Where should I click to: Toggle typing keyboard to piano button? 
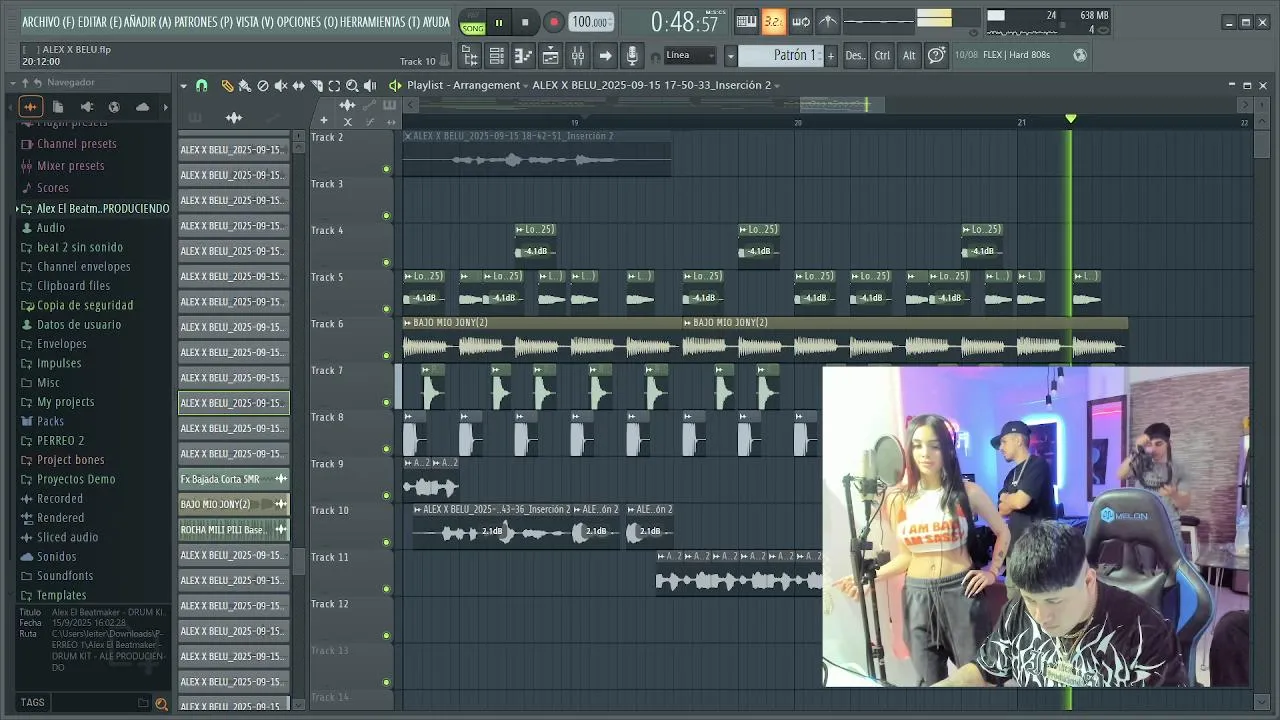[x=746, y=22]
